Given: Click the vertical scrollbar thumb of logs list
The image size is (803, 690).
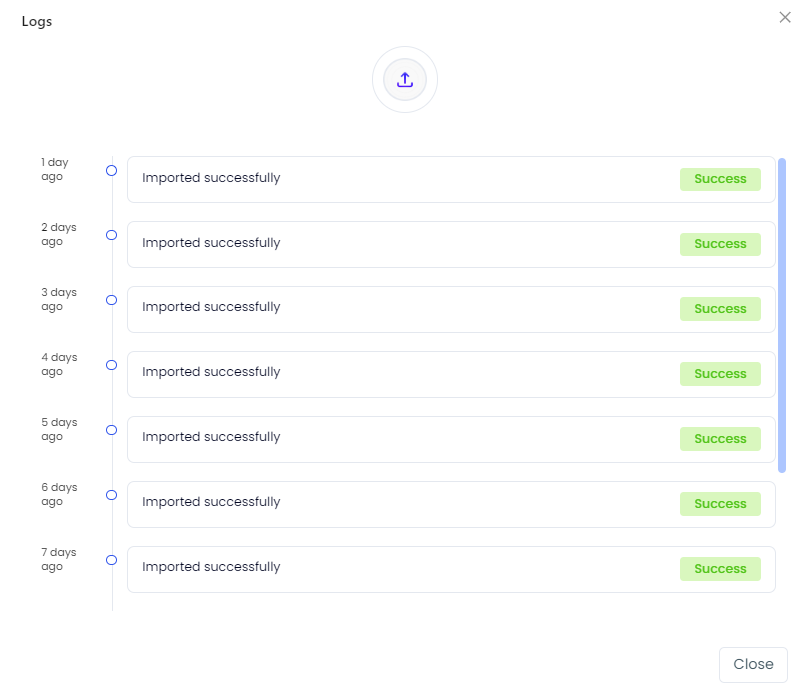Looking at the screenshot, I should click(781, 315).
